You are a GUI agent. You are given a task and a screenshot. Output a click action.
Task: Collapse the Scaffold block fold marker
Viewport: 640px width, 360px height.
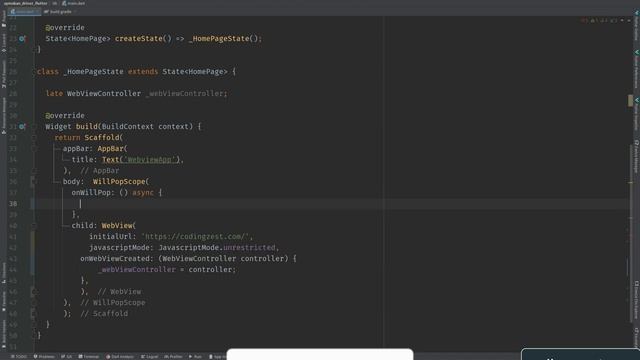tap(35, 138)
